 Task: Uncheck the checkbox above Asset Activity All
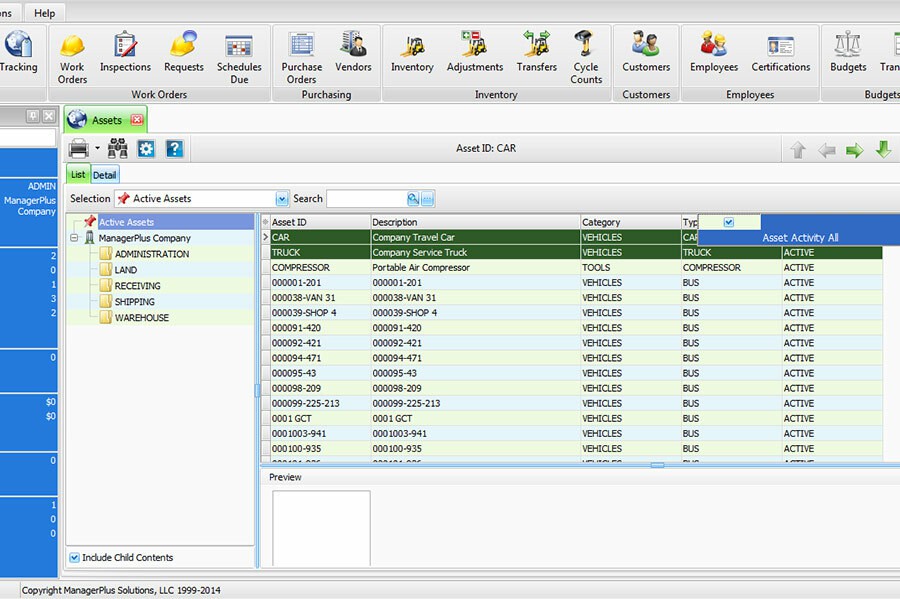(731, 221)
